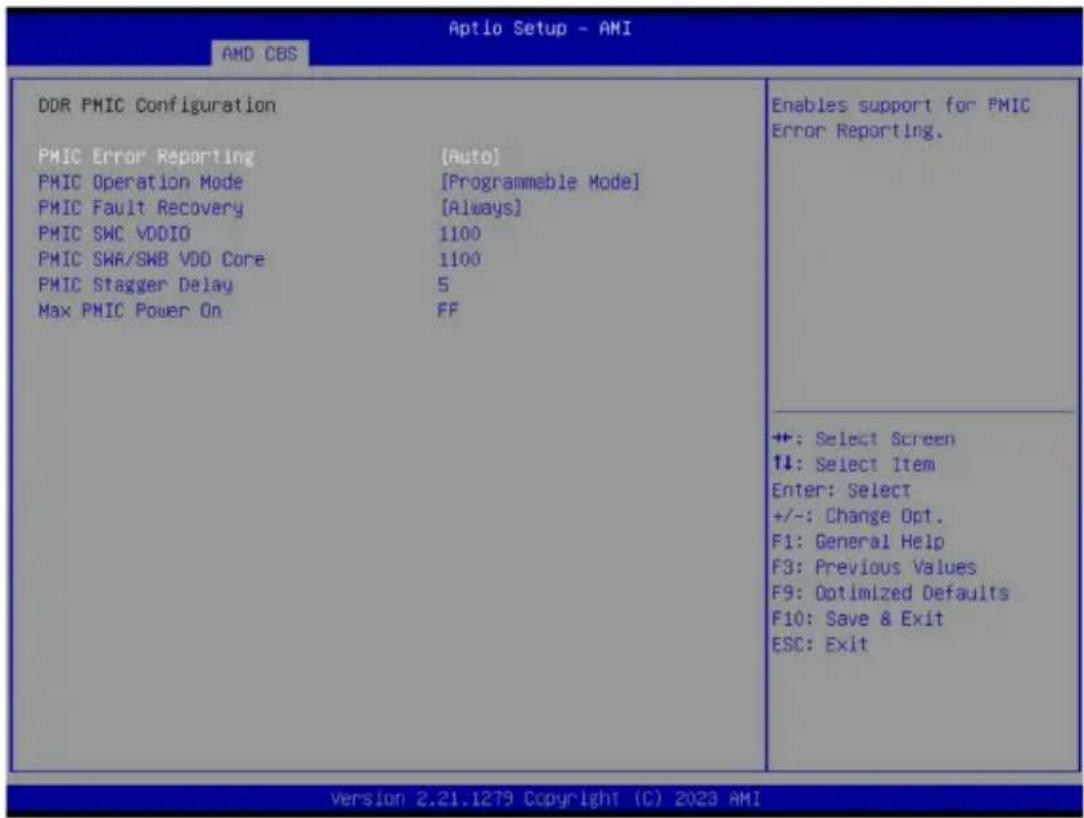Edit the 1100 value for SWA/SWB VDD Core

[460, 259]
